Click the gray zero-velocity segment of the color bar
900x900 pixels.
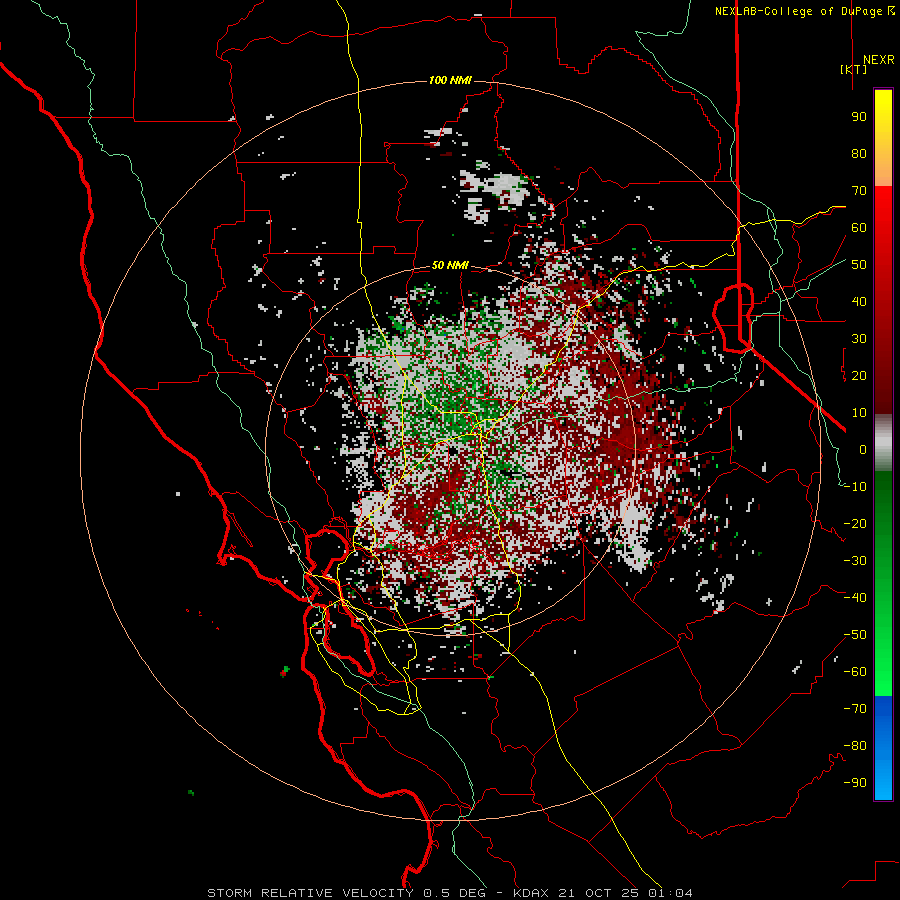click(x=883, y=443)
